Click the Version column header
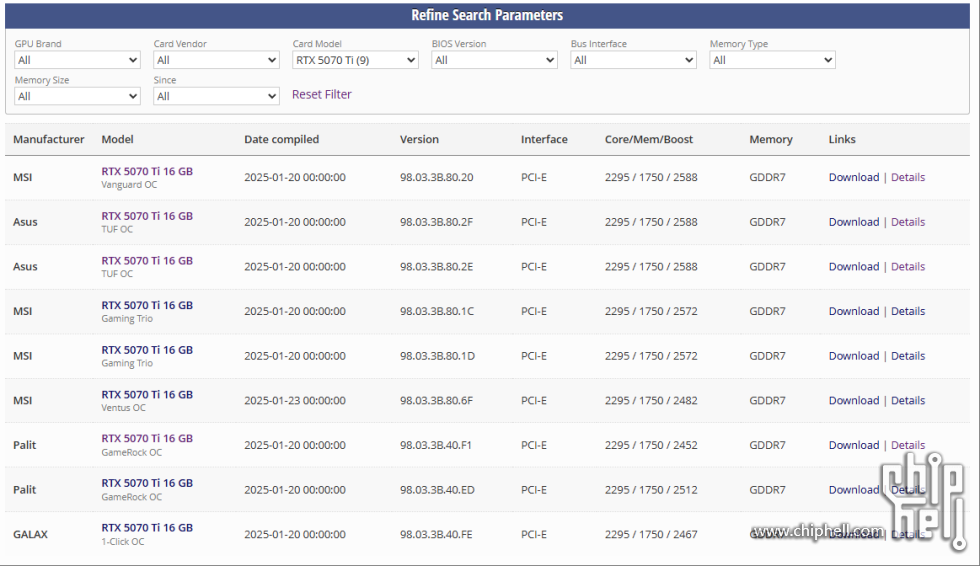 point(419,139)
